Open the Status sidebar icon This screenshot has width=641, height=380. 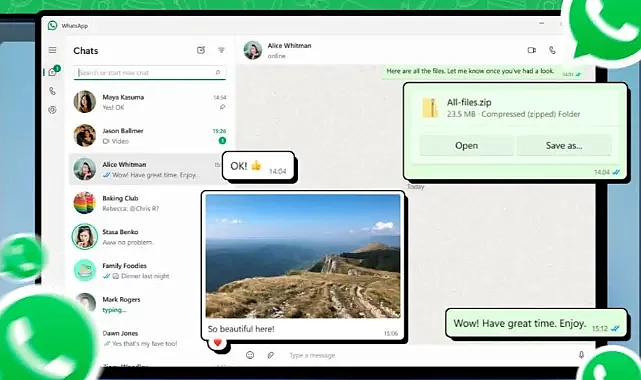[52, 110]
